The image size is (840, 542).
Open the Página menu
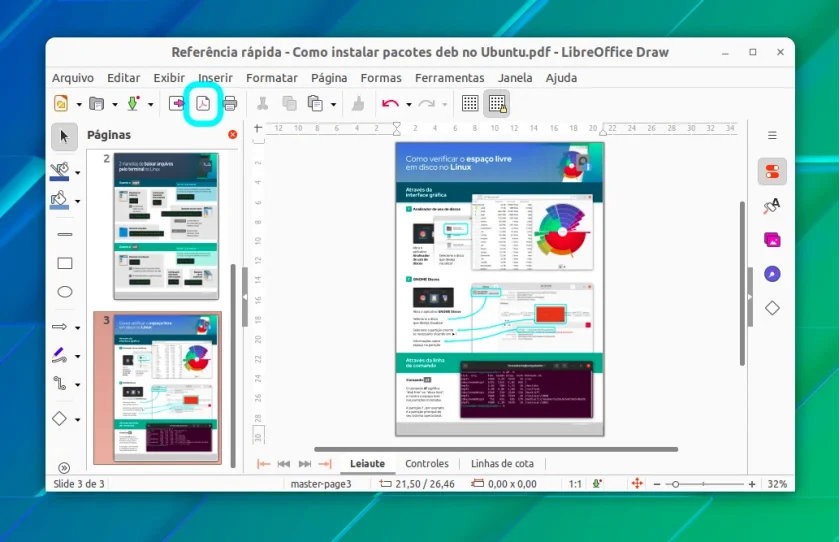pos(329,78)
